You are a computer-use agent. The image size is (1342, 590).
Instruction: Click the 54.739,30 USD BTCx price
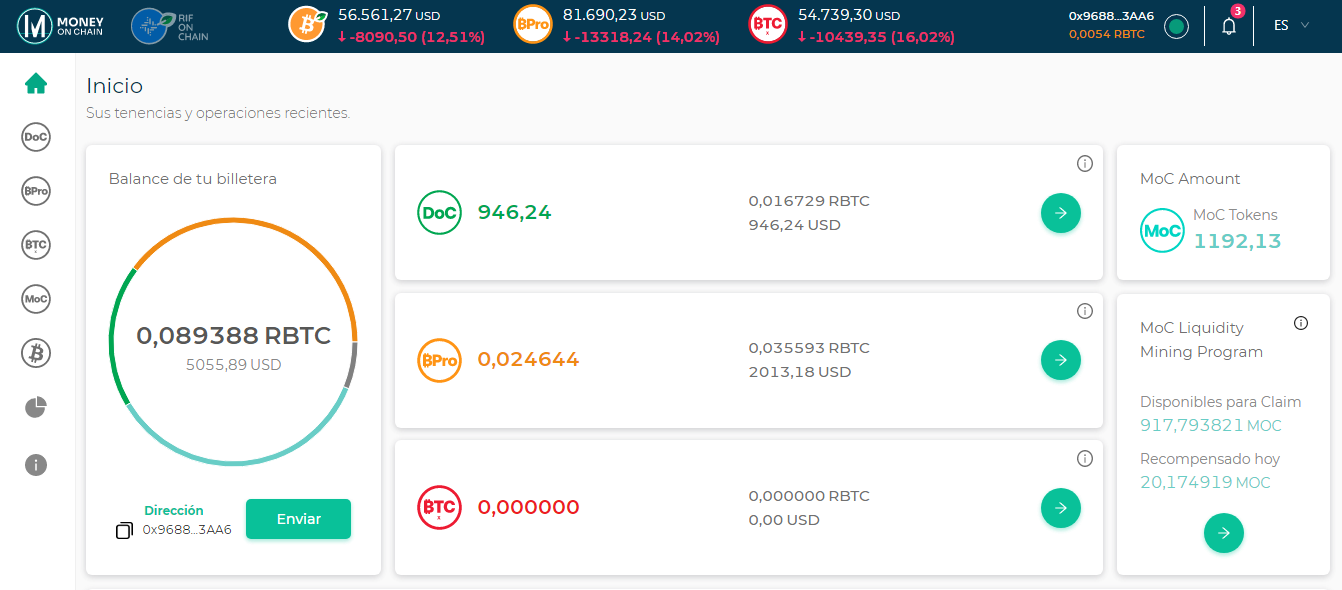tap(849, 15)
